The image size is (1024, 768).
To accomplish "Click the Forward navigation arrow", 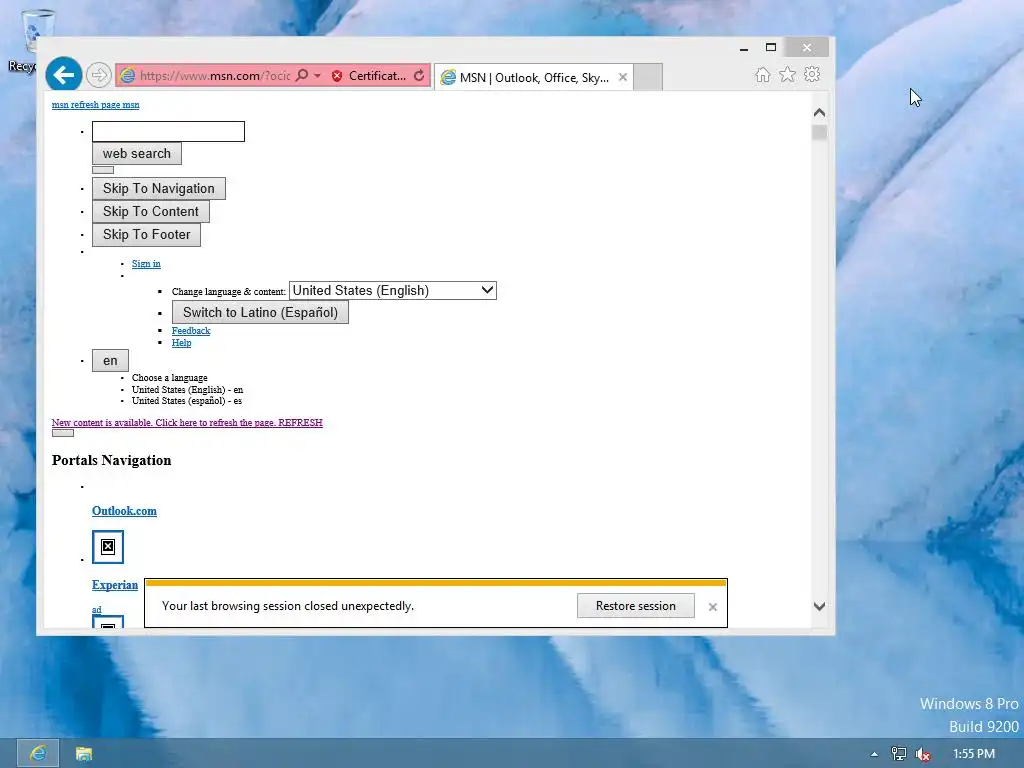I will tap(99, 75).
